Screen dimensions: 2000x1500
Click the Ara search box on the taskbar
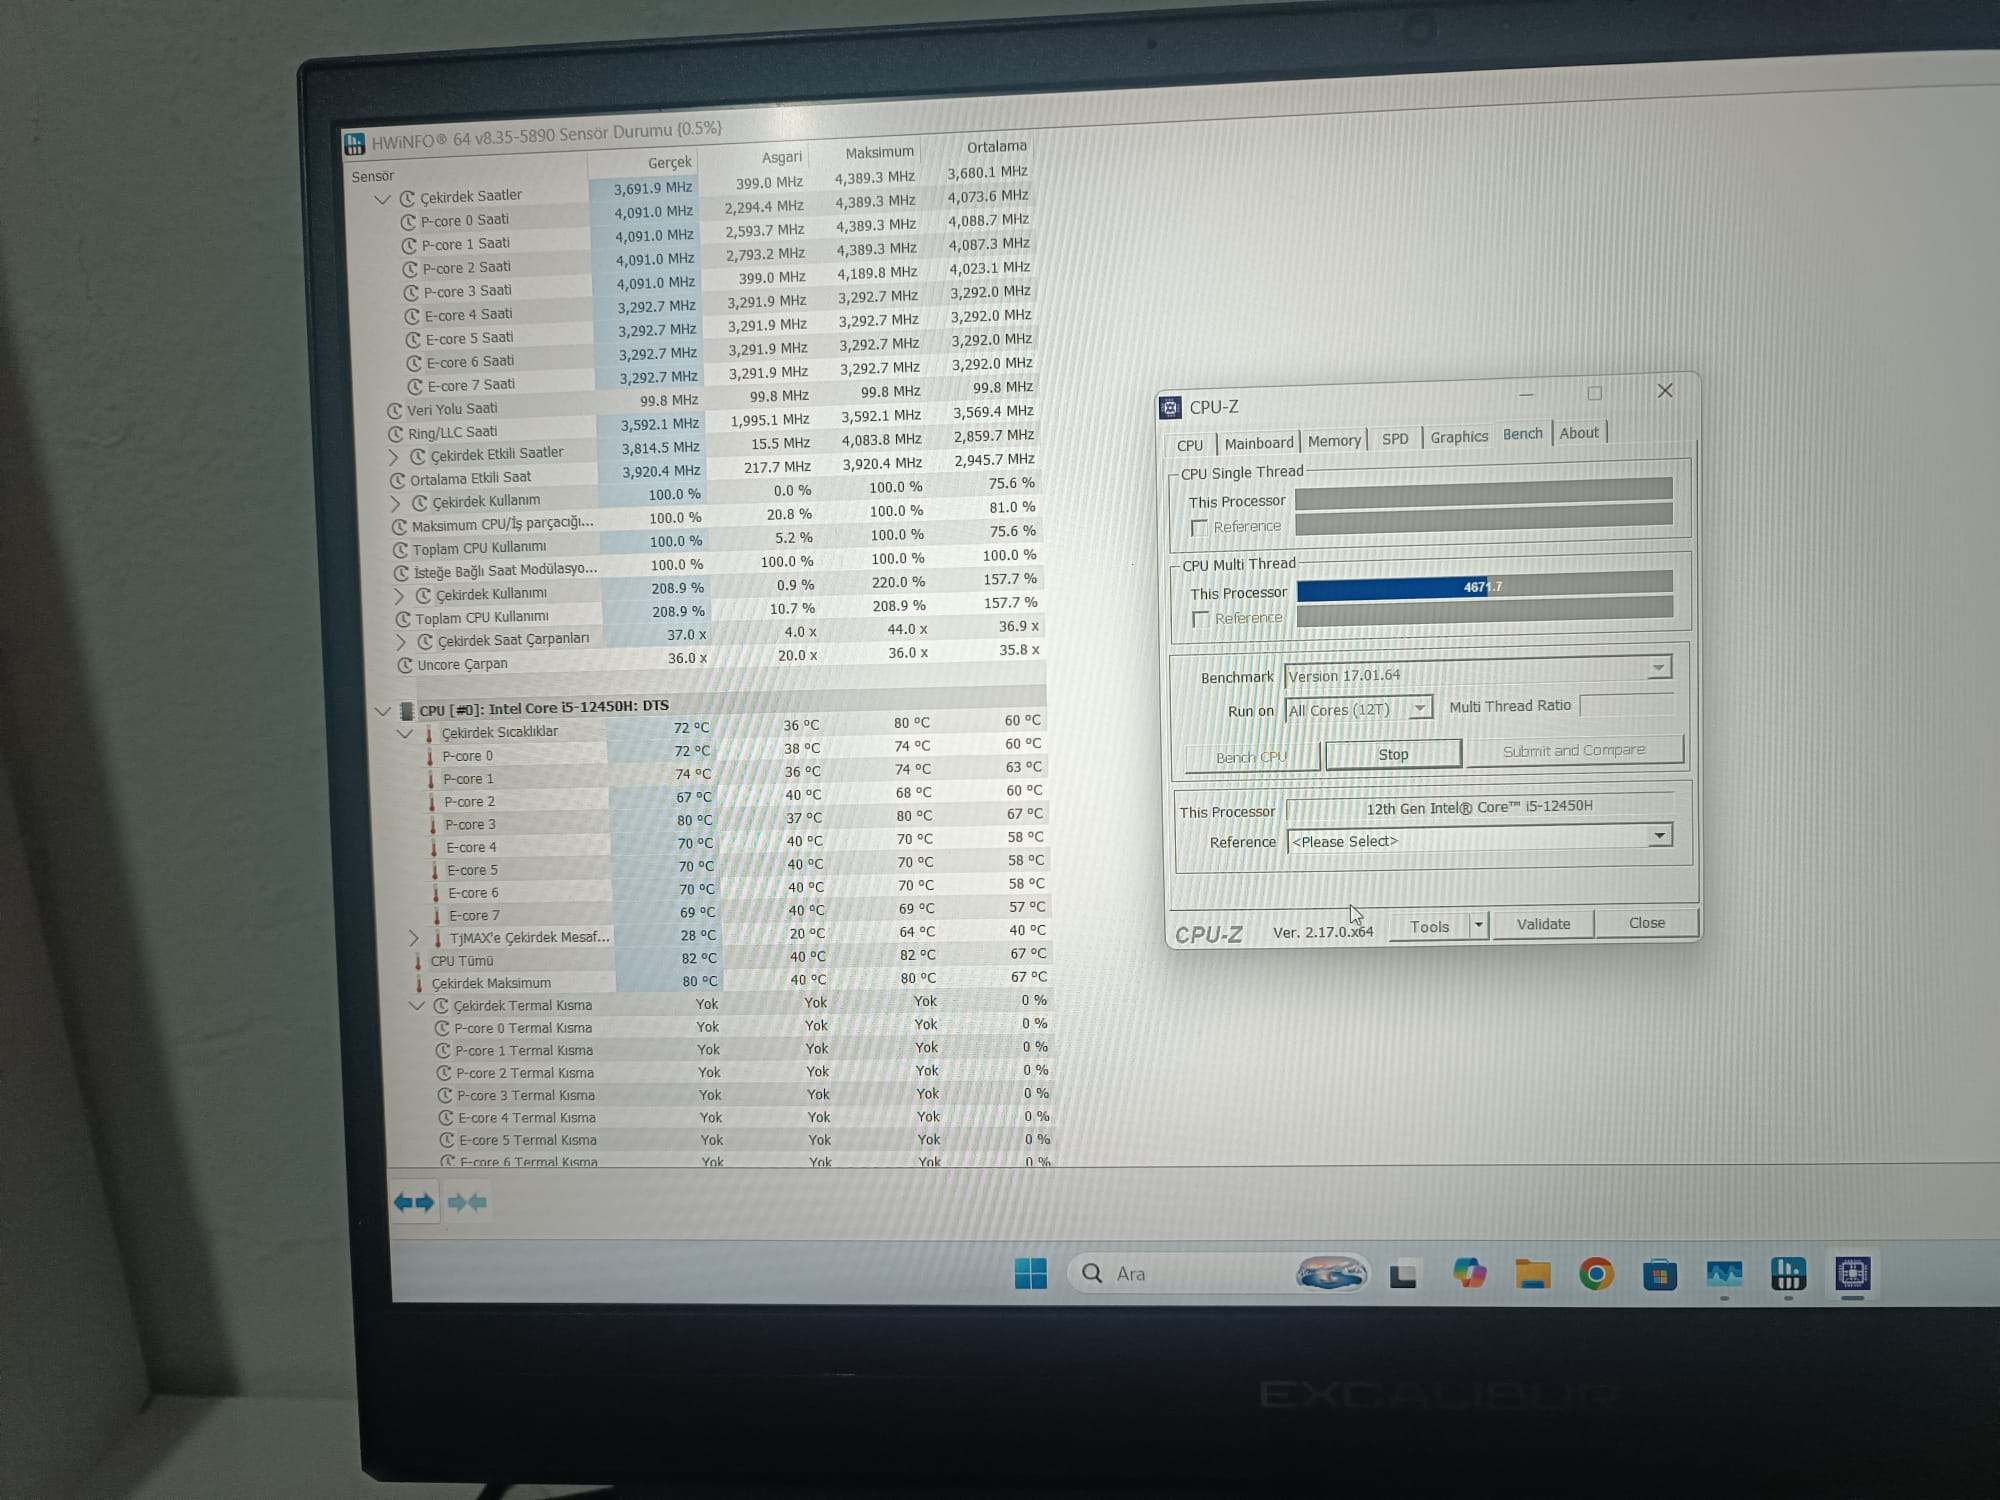tap(1218, 1273)
